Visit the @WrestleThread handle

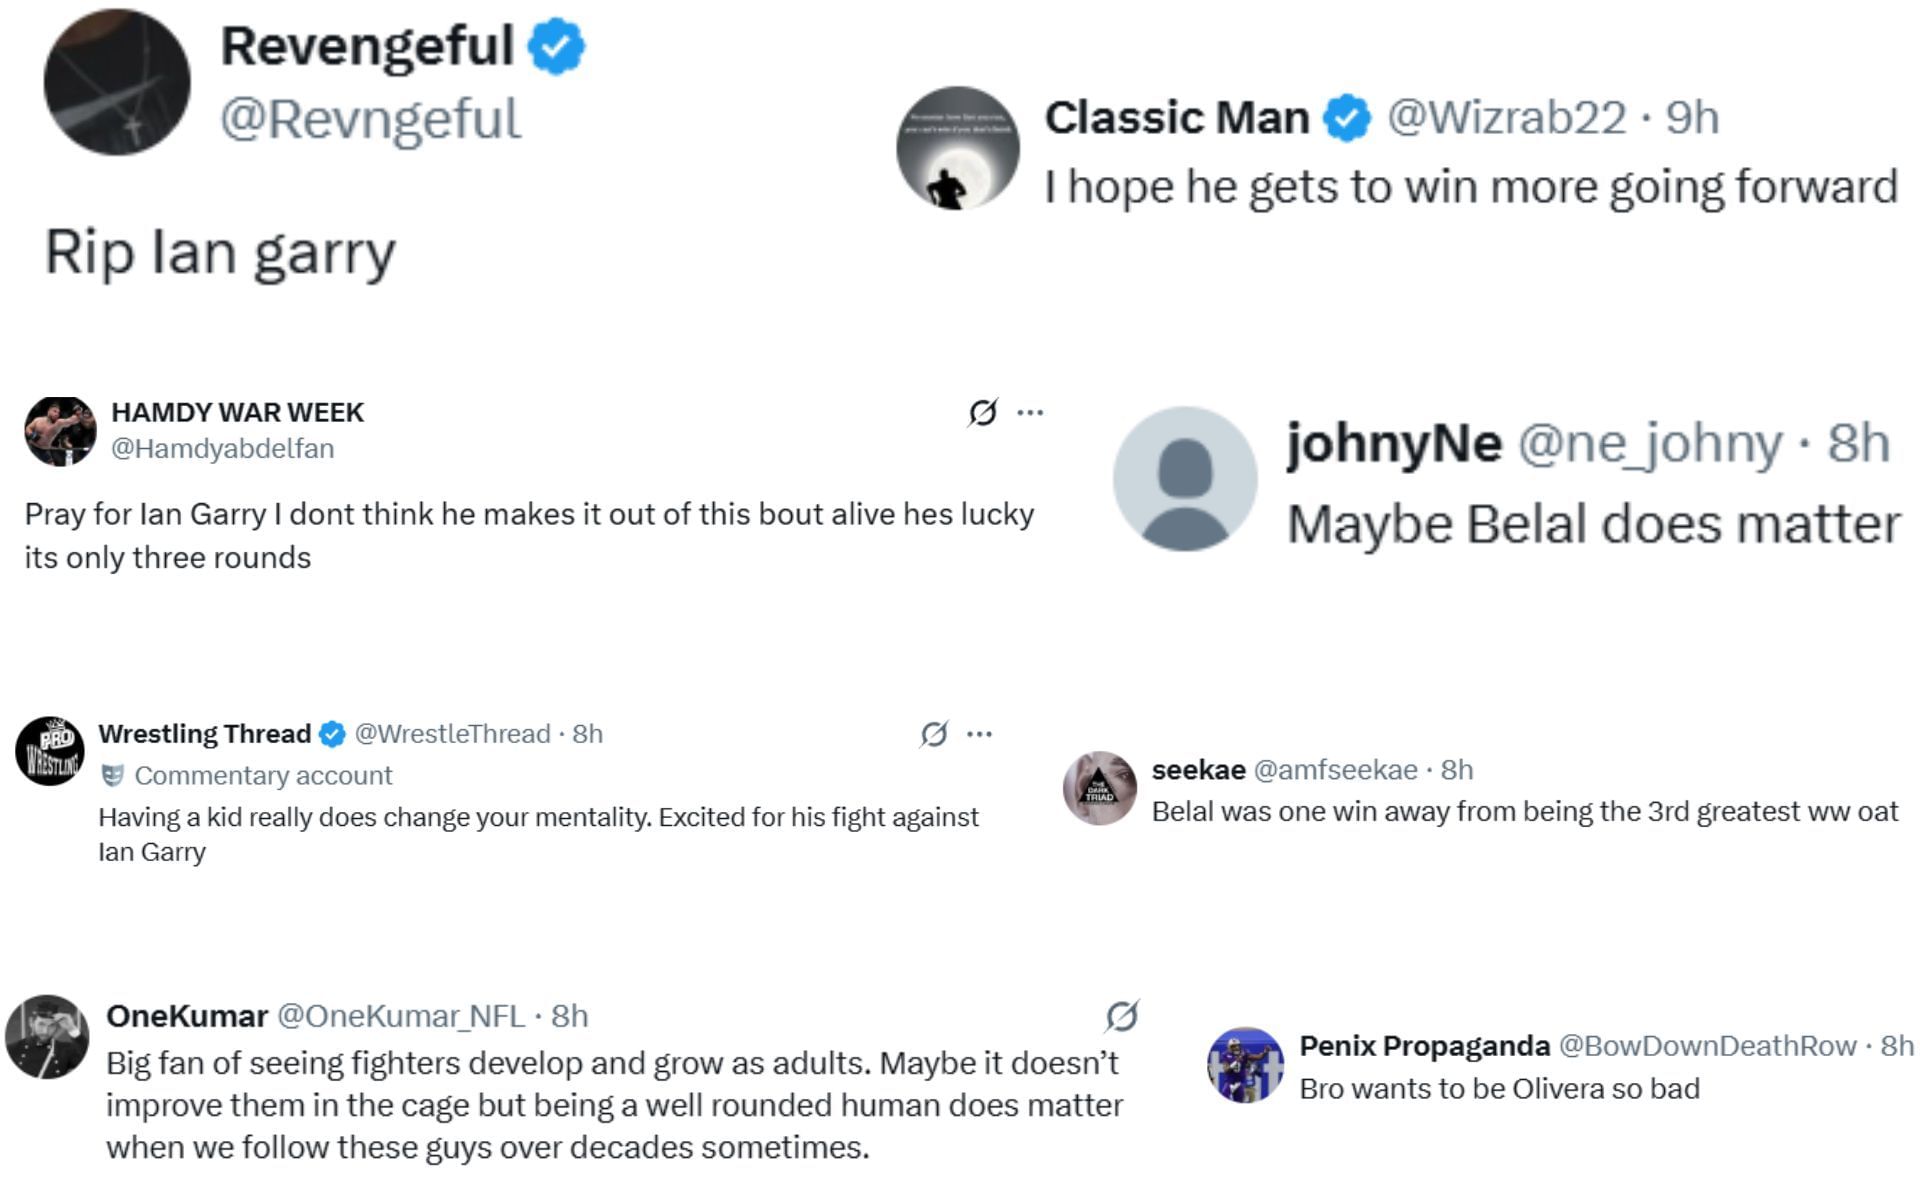coord(452,734)
